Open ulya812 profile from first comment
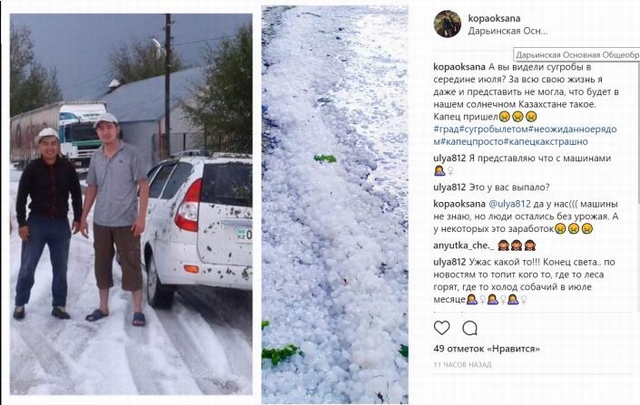Viewport: 640px width, 405px height. click(x=449, y=158)
